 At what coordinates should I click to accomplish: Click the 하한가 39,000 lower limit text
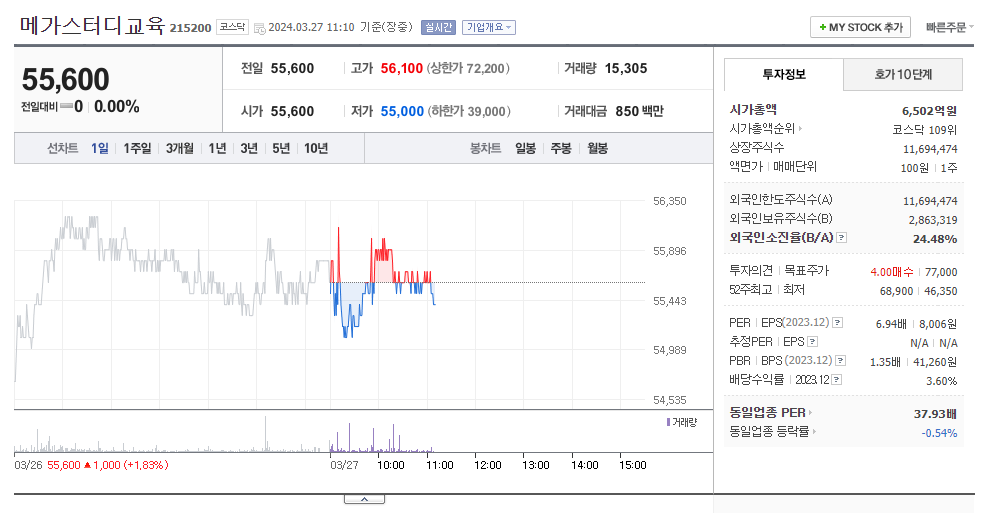coord(469,111)
